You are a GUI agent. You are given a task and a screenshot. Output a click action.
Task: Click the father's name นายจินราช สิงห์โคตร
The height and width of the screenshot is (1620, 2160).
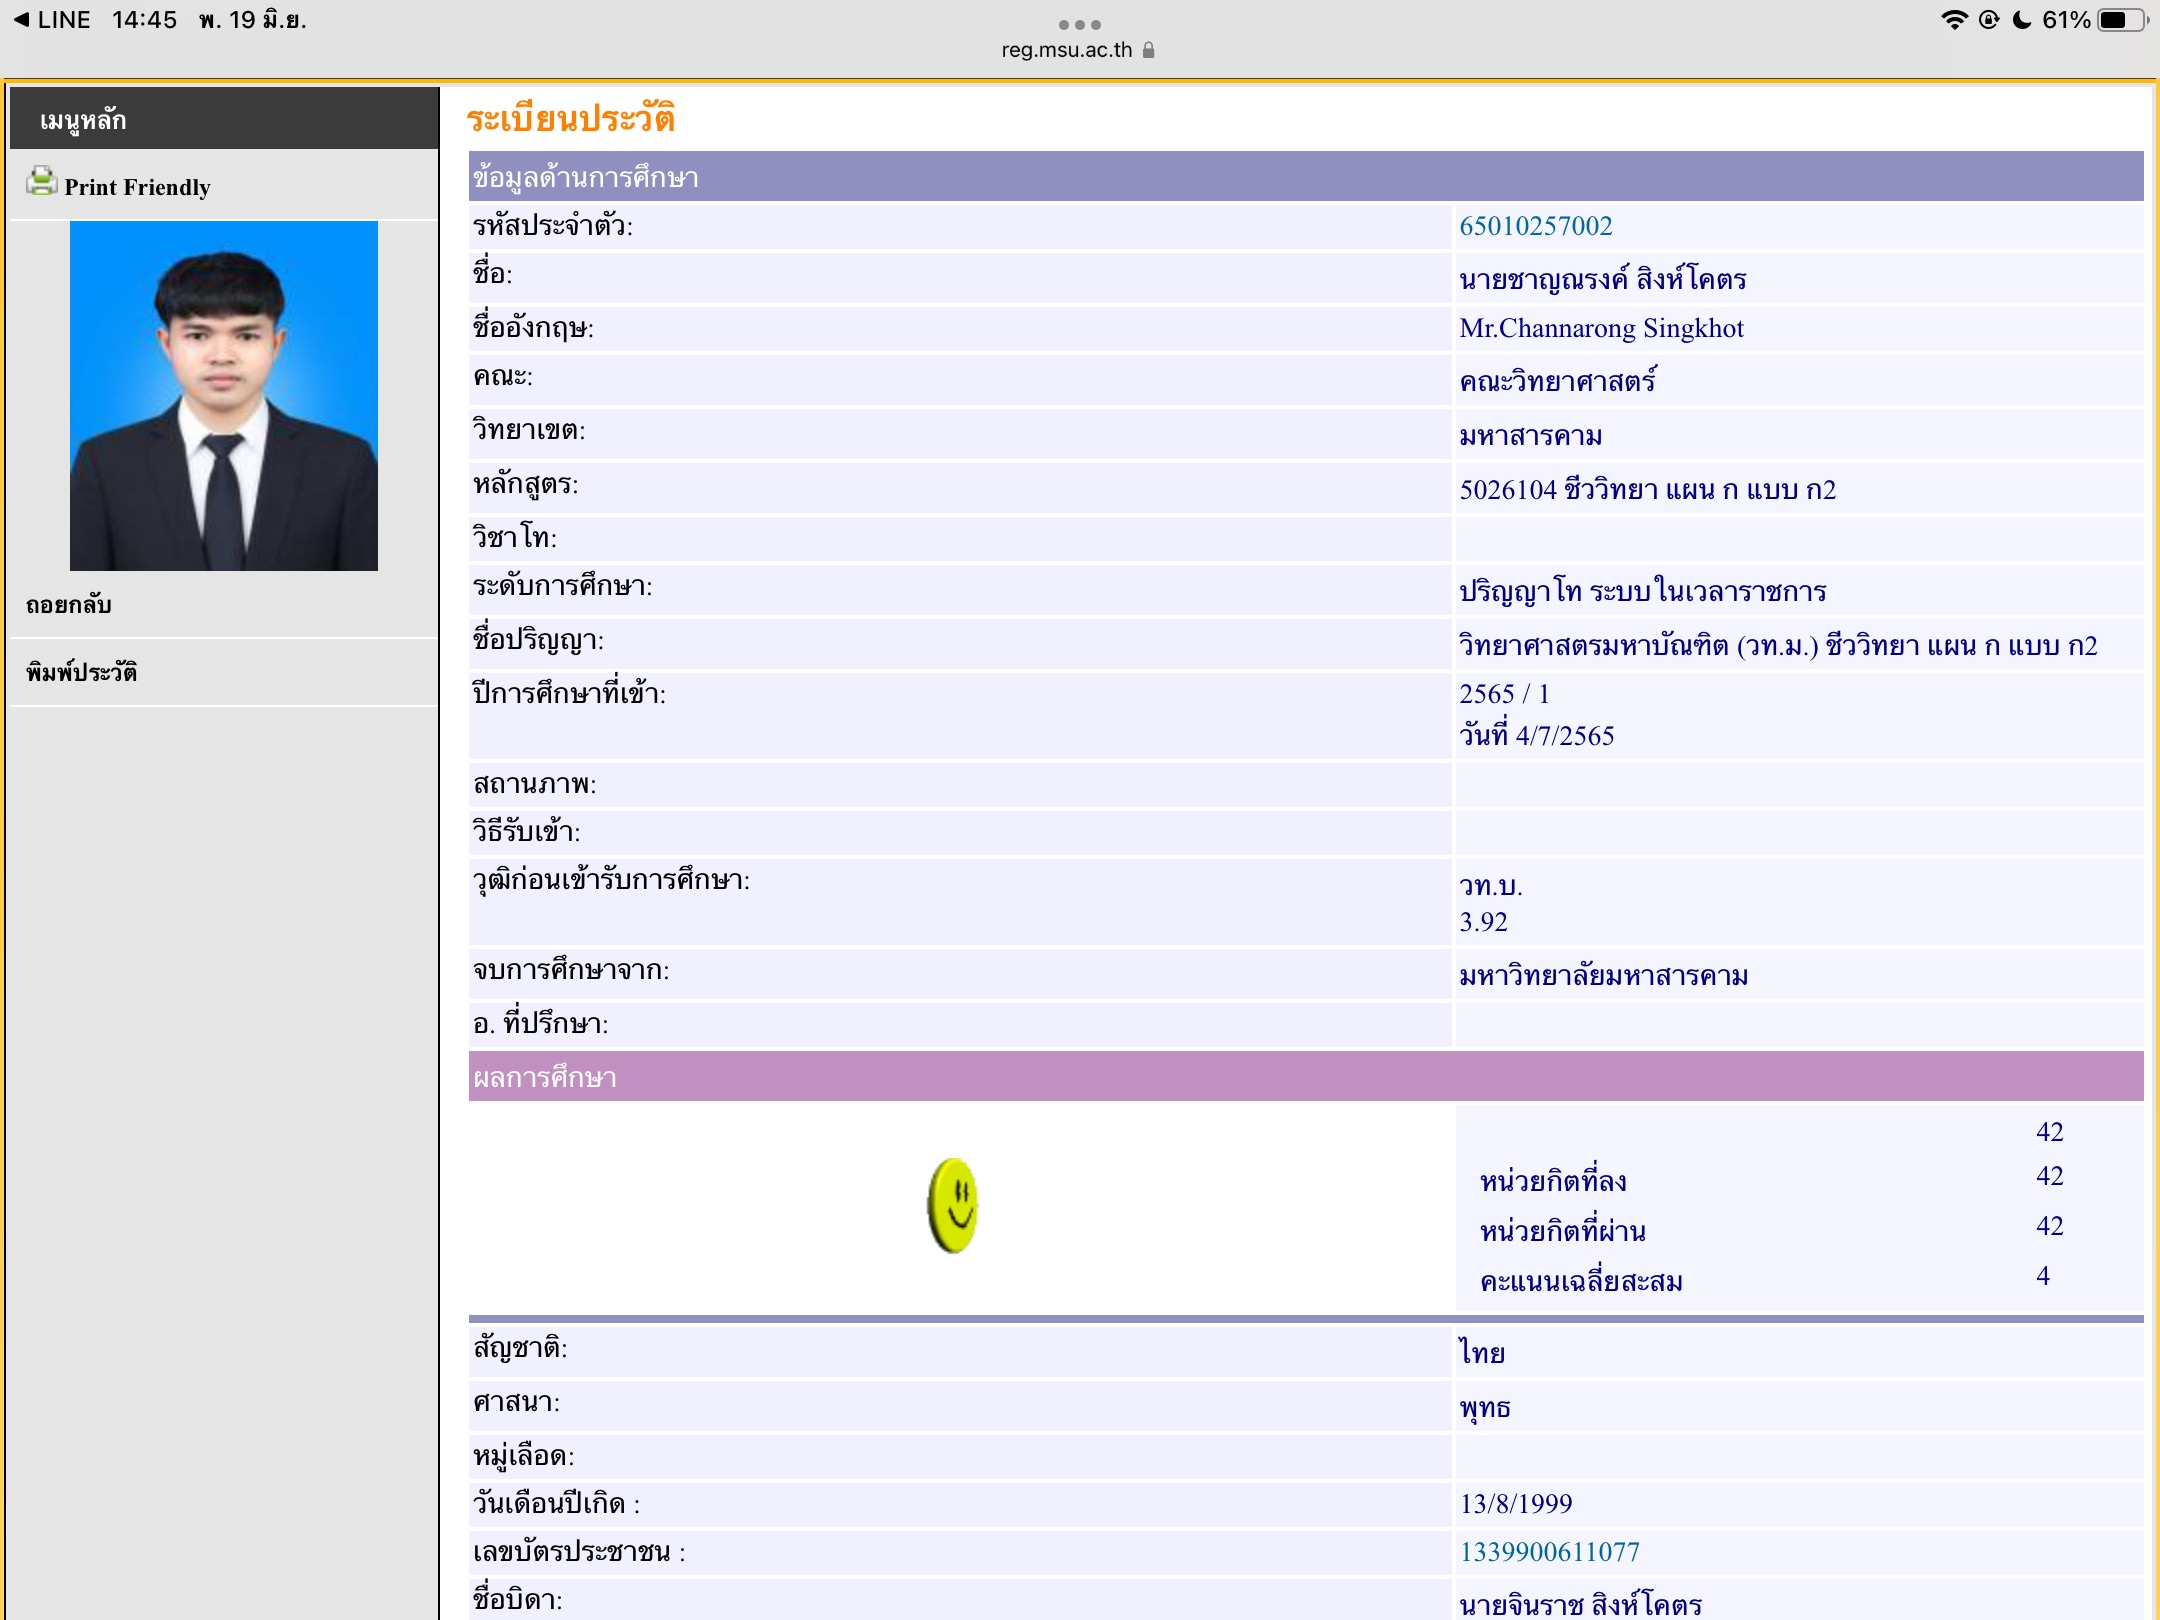pyautogui.click(x=1580, y=1603)
